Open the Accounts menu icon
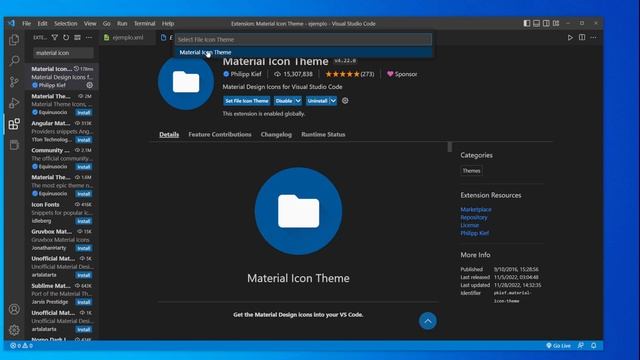640x360 pixels. (x=14, y=309)
